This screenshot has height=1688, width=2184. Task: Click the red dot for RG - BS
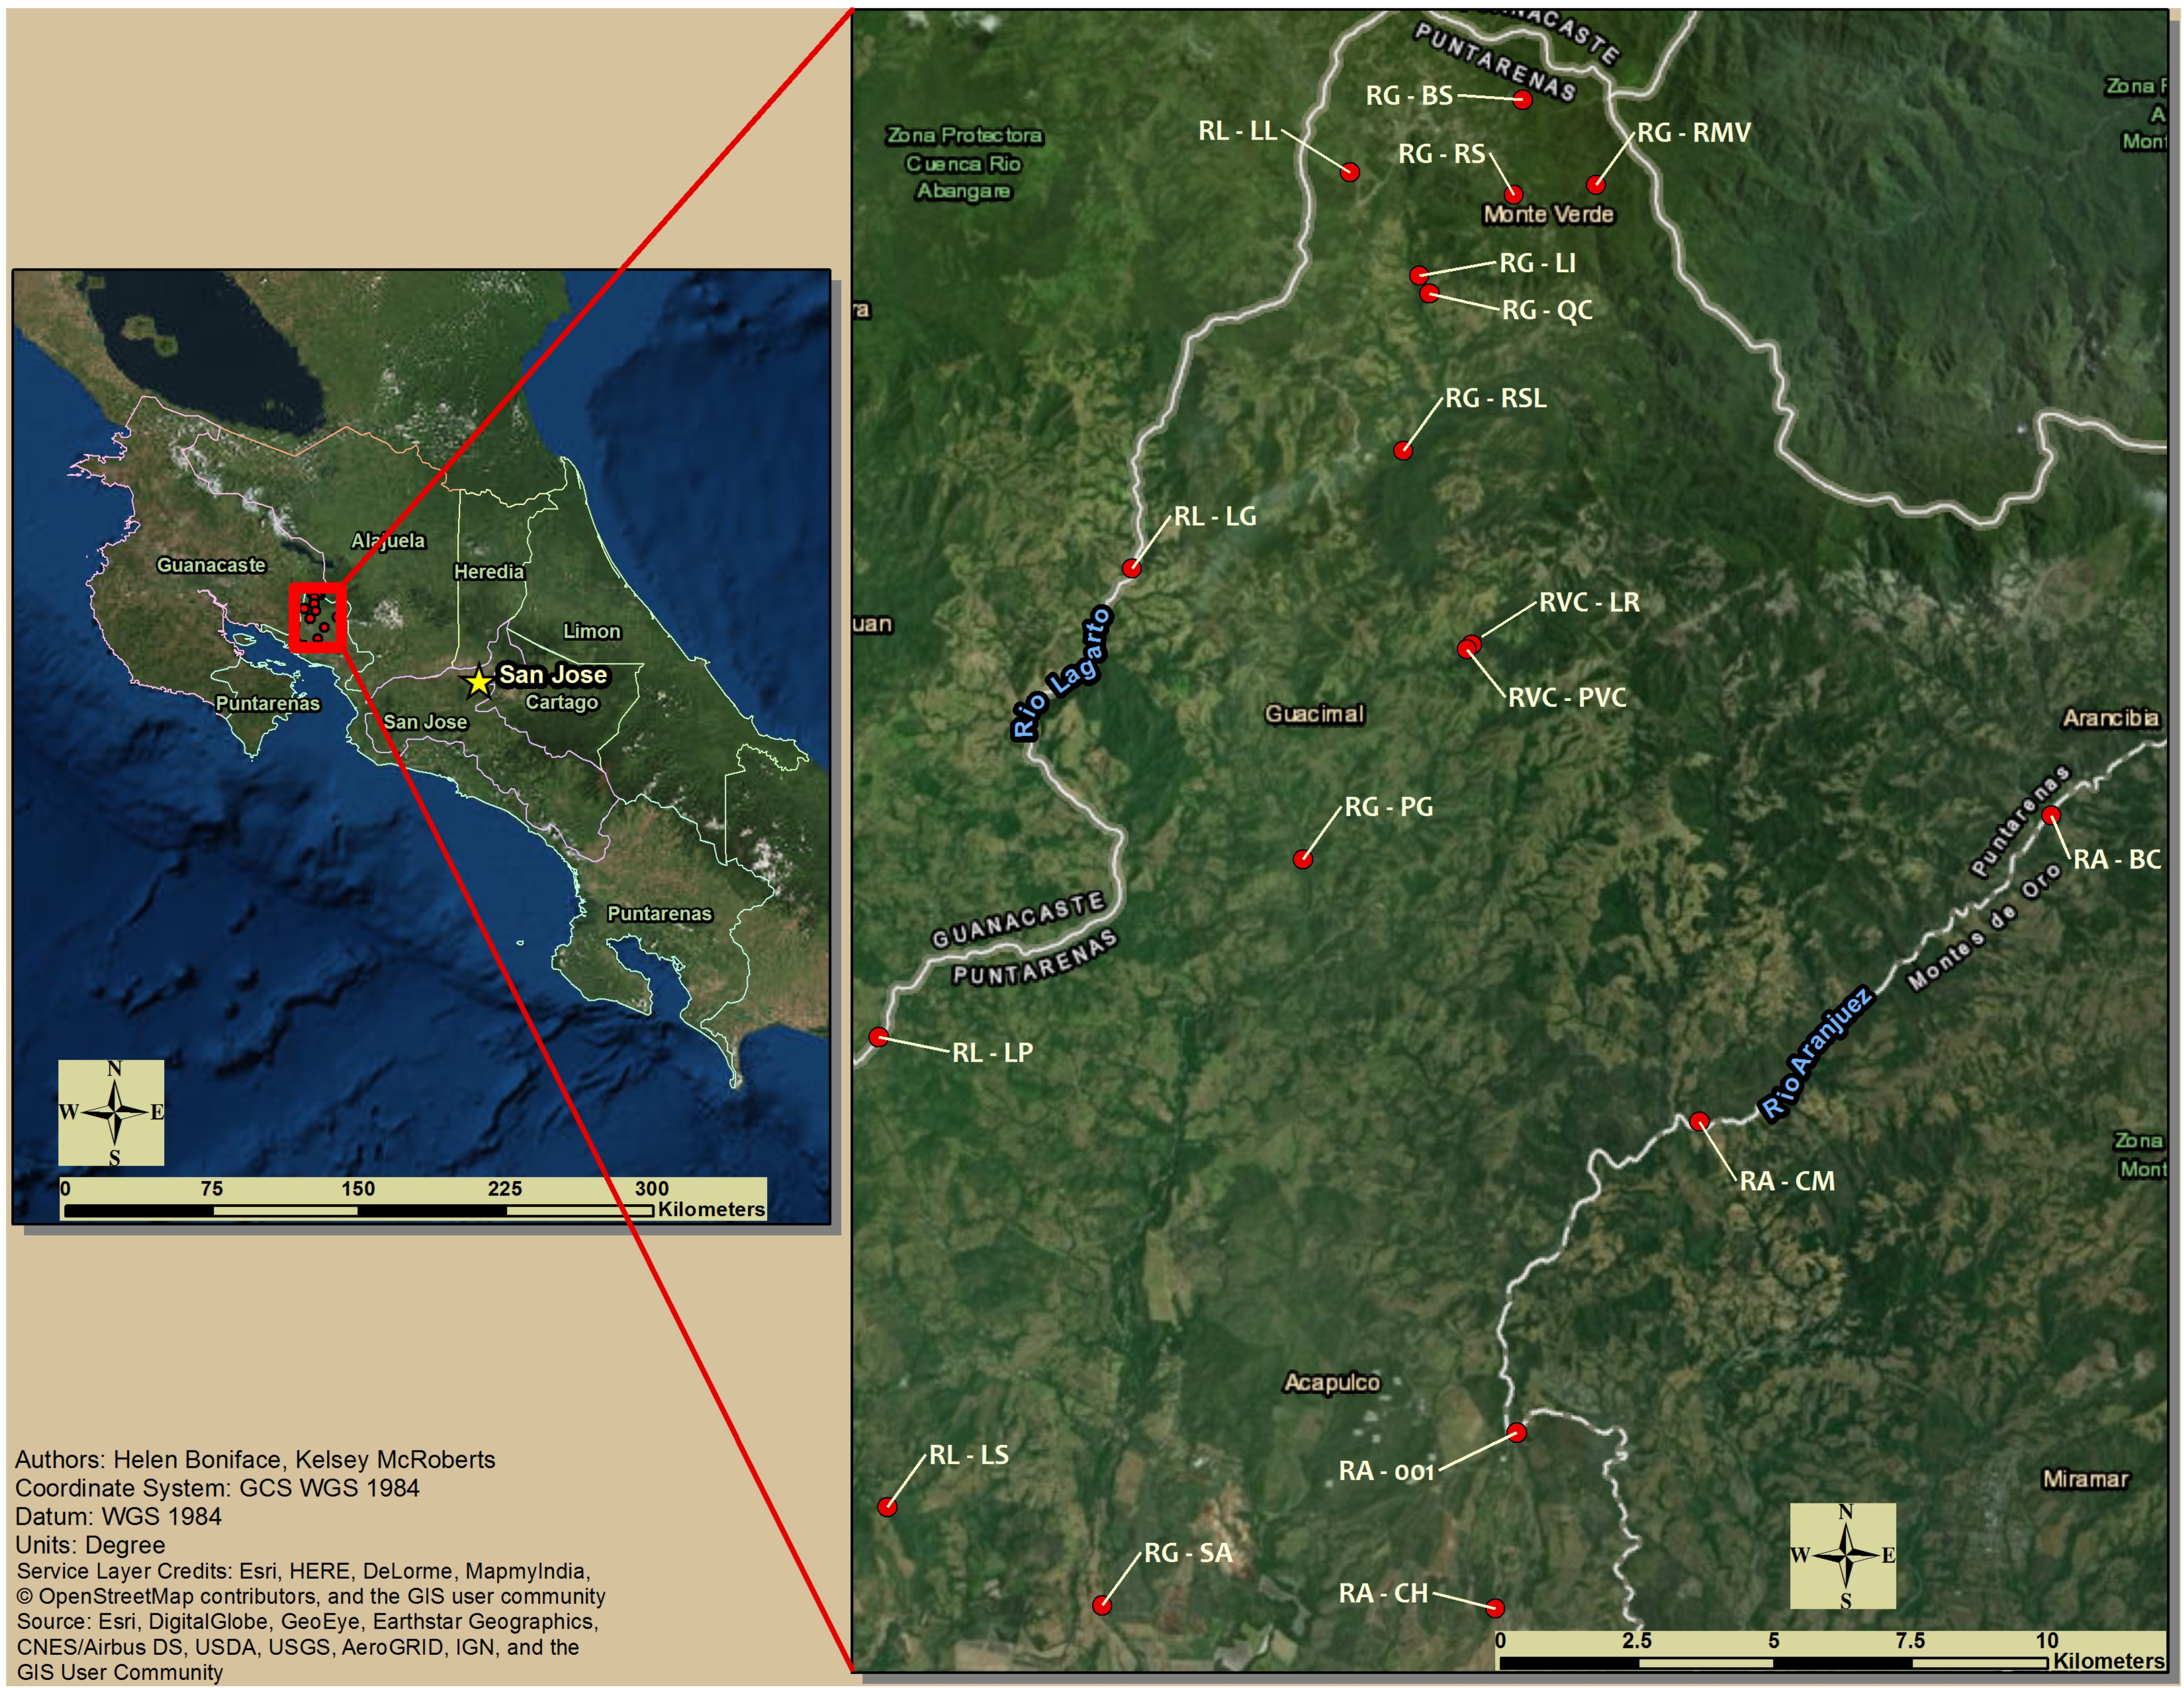coord(1522,99)
